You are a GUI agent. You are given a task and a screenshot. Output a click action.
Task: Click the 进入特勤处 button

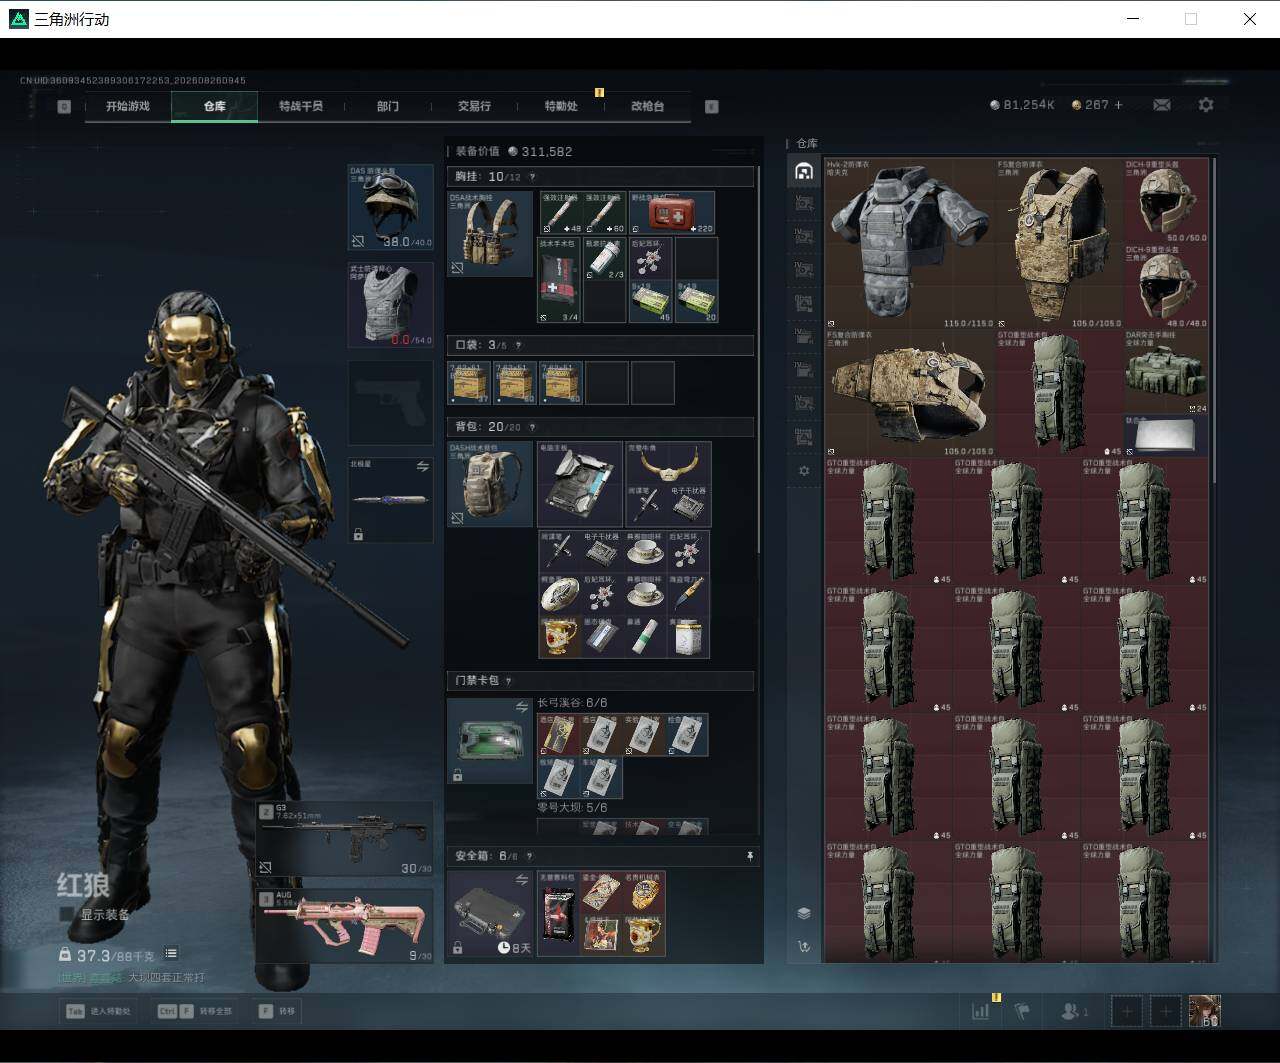coord(98,1011)
